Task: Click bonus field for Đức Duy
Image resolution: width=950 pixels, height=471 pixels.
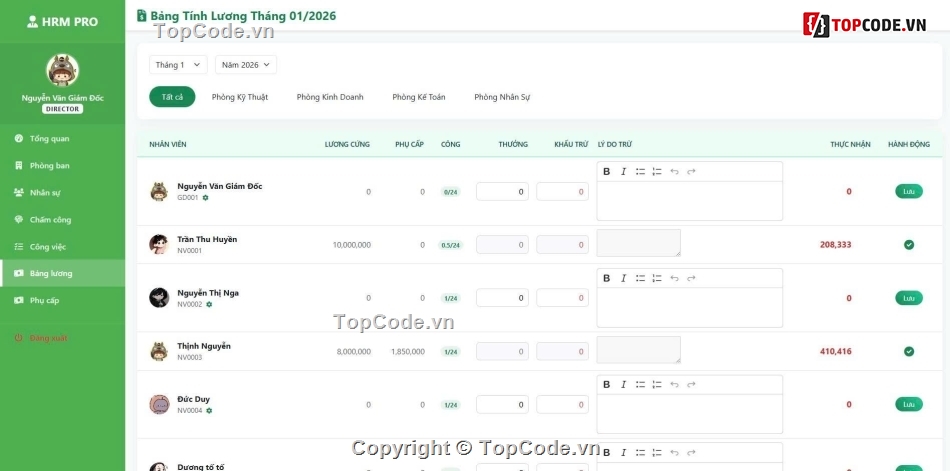Action: click(502, 404)
